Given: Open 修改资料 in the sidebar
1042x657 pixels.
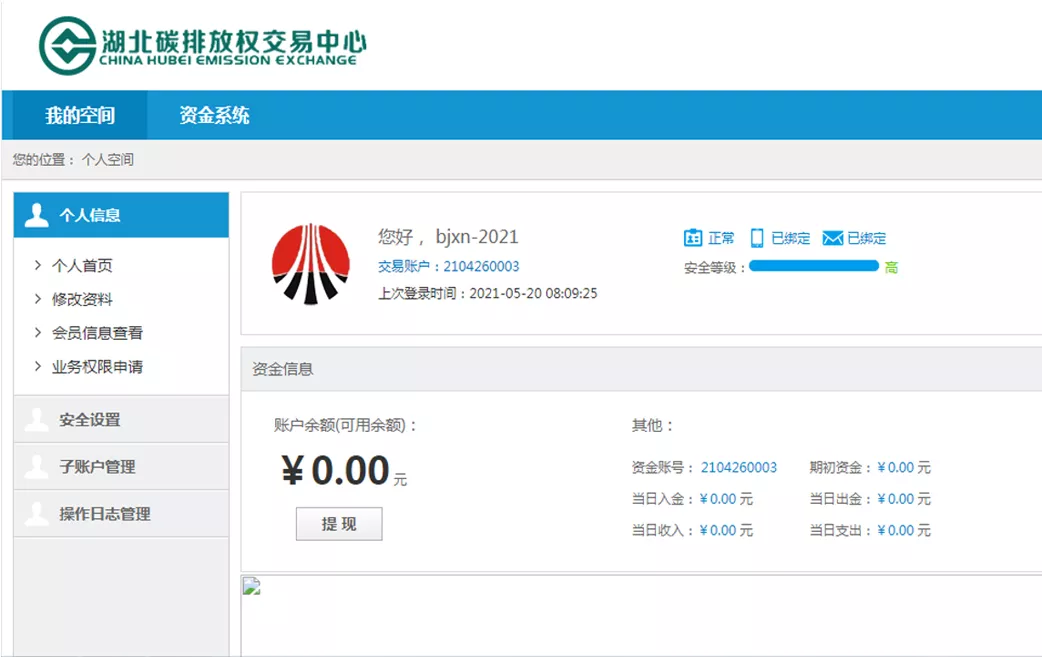Looking at the screenshot, I should 82,299.
